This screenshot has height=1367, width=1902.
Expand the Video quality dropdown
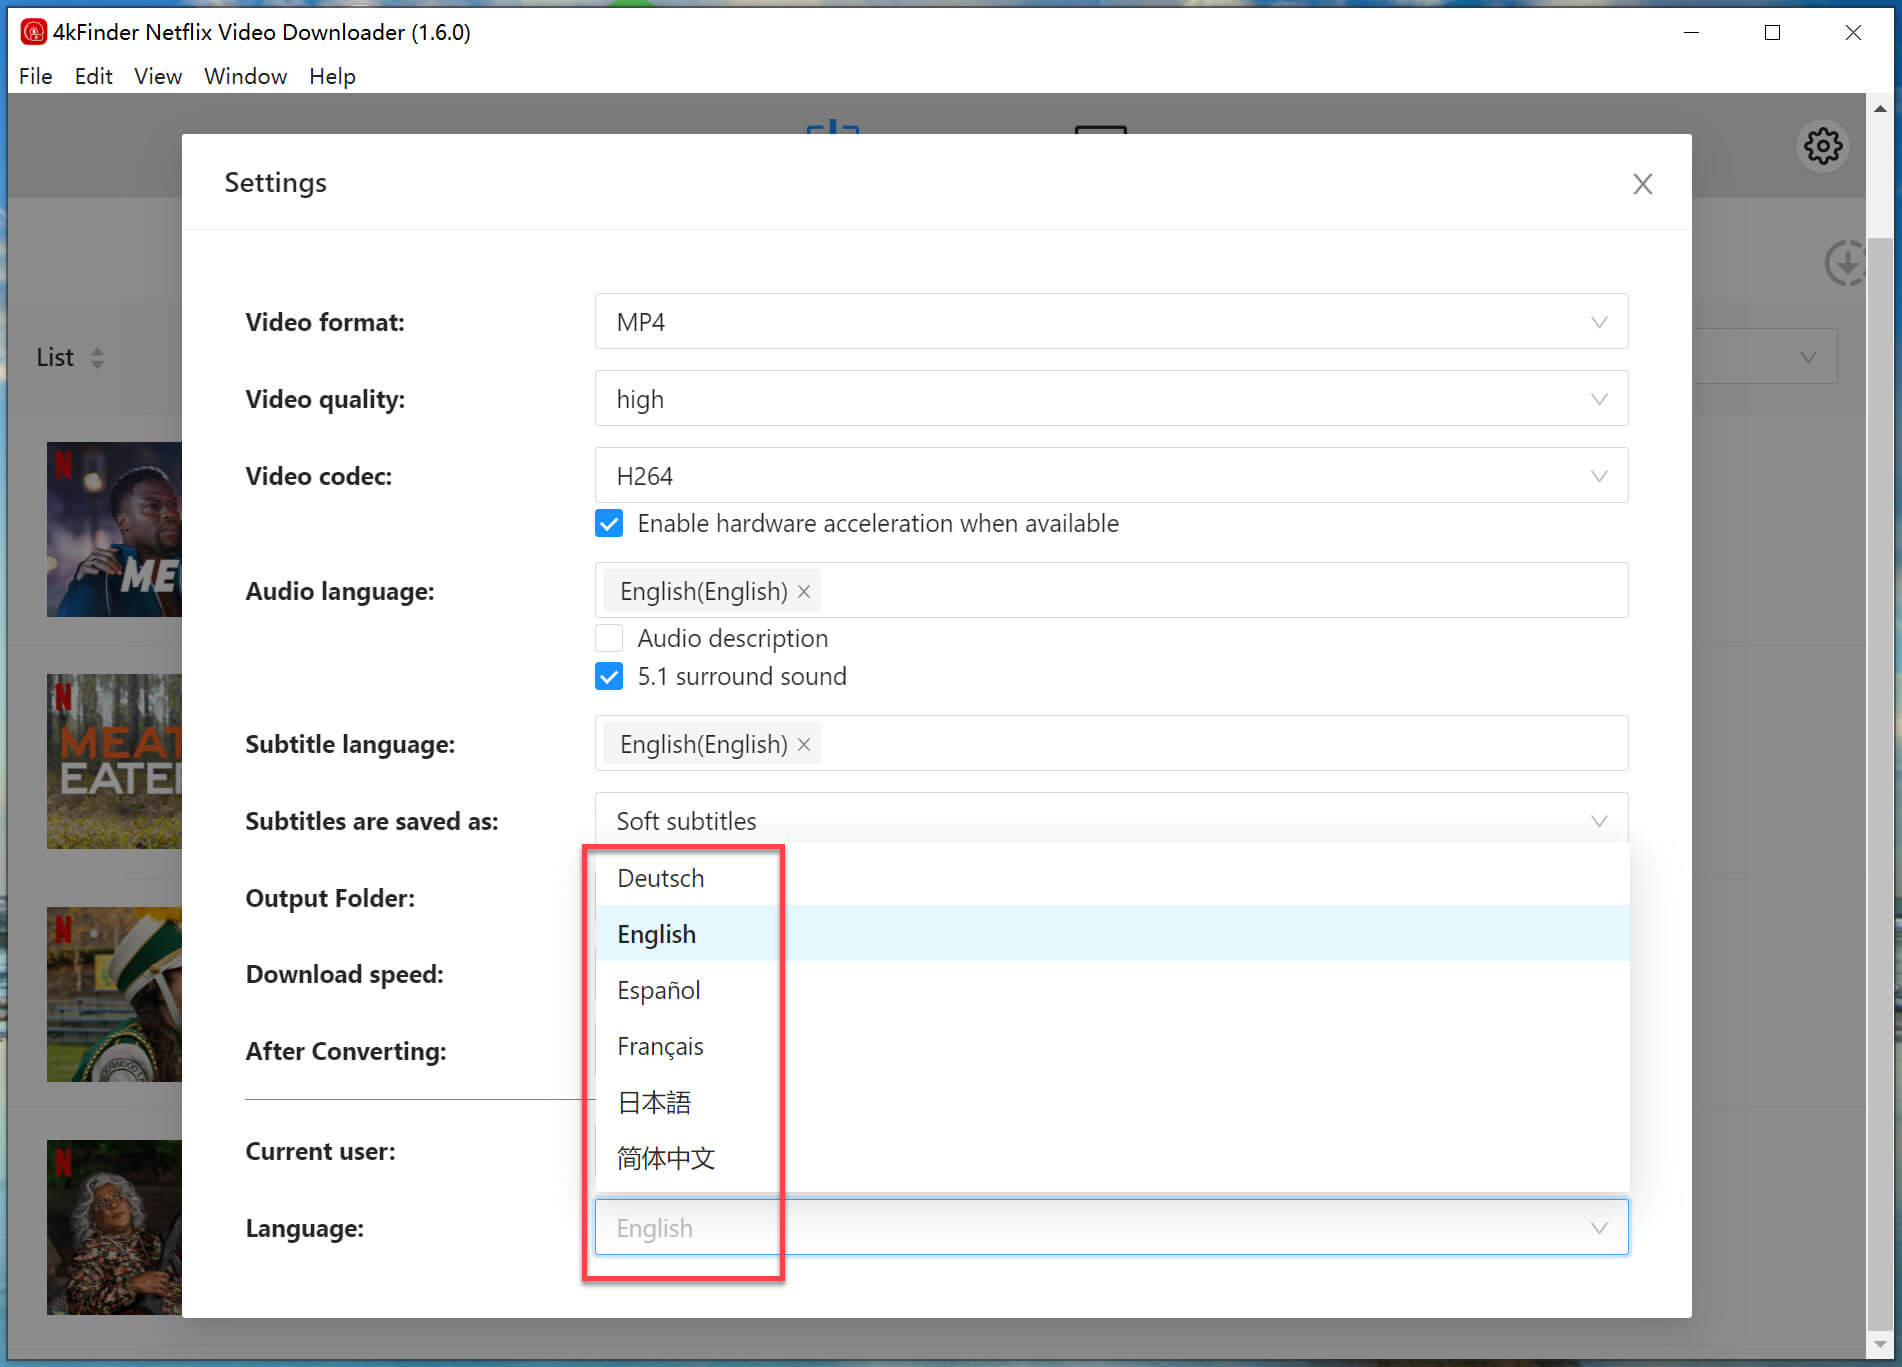(1111, 399)
